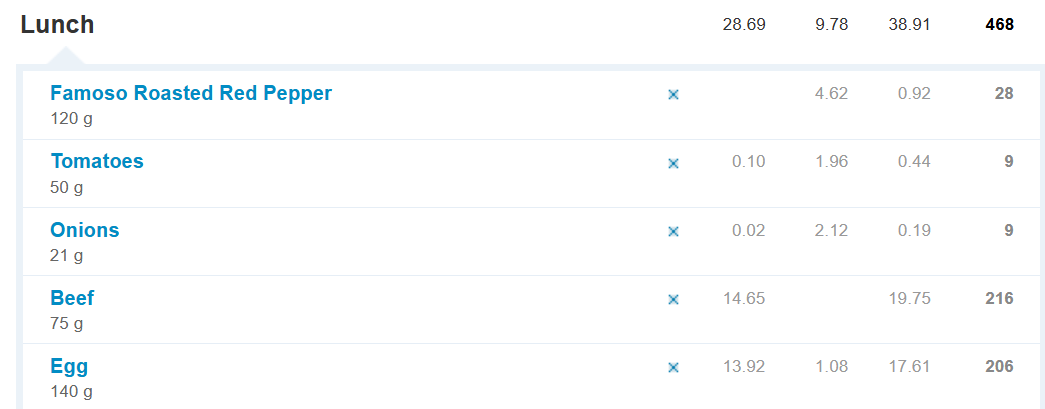Click the 120 g serving of red pepper
Image resolution: width=1045 pixels, height=409 pixels.
tap(71, 118)
